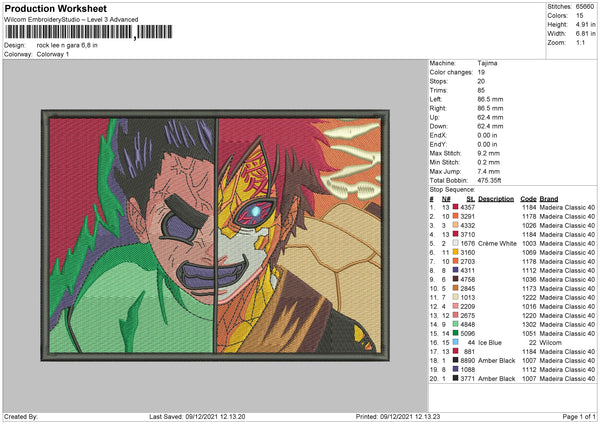This screenshot has height=424, width=600.
Task: Click the Min Stitch value 0.2 mm
Action: pos(489,162)
